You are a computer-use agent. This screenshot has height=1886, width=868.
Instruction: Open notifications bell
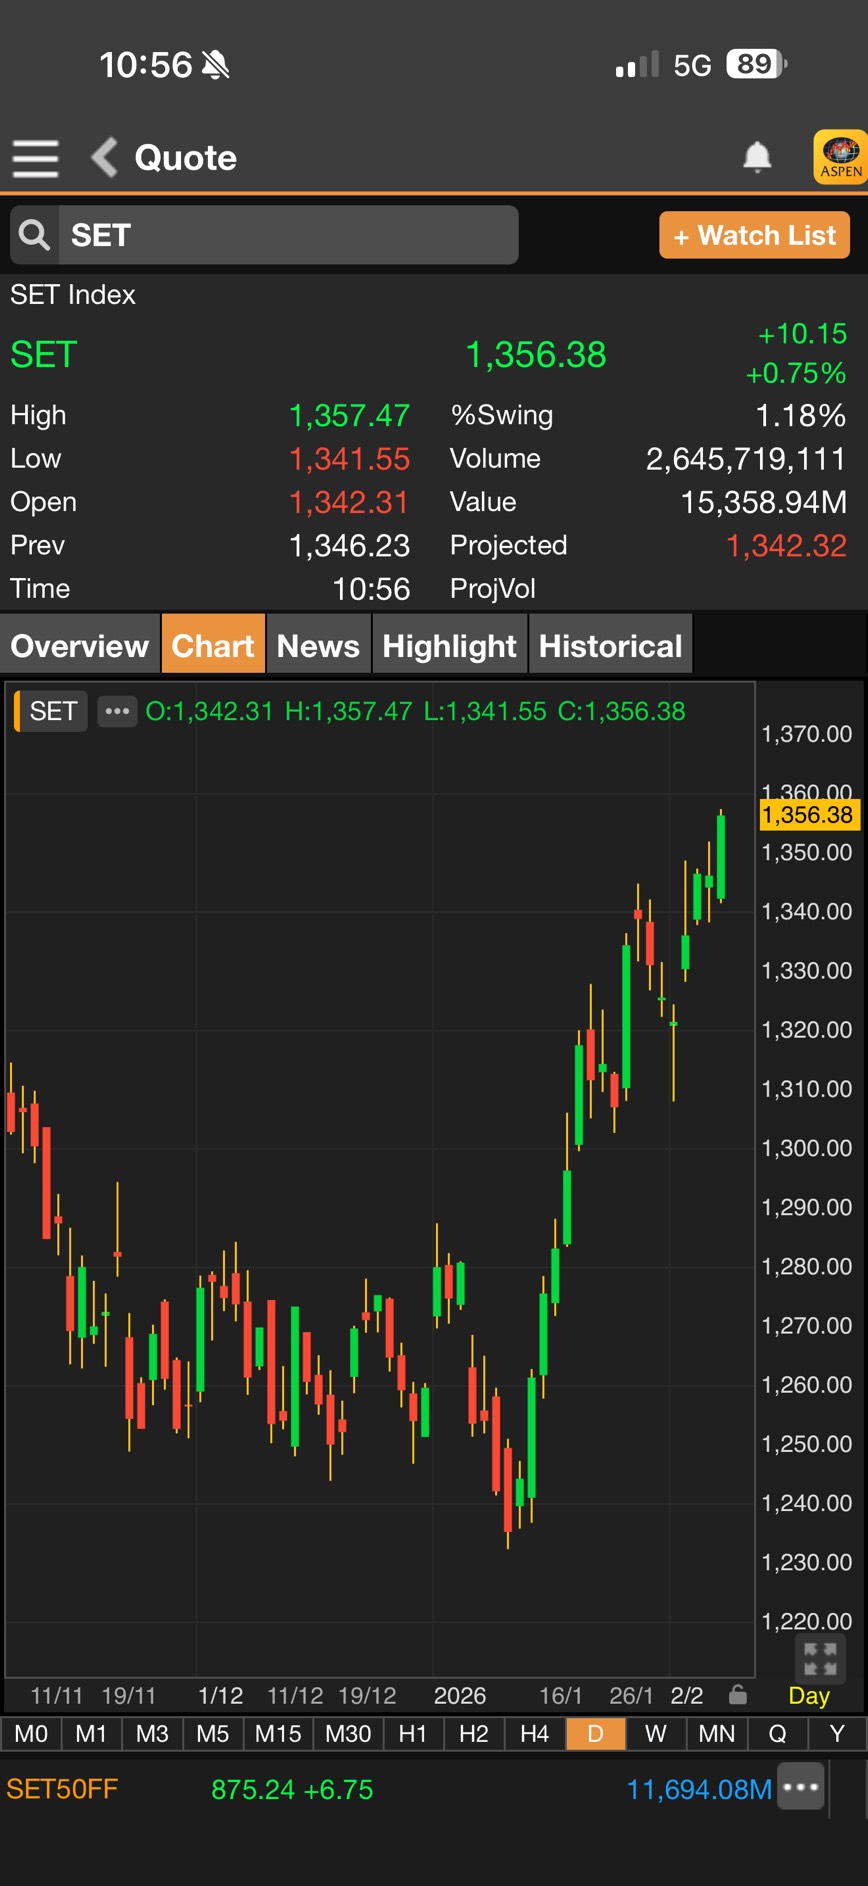point(757,157)
